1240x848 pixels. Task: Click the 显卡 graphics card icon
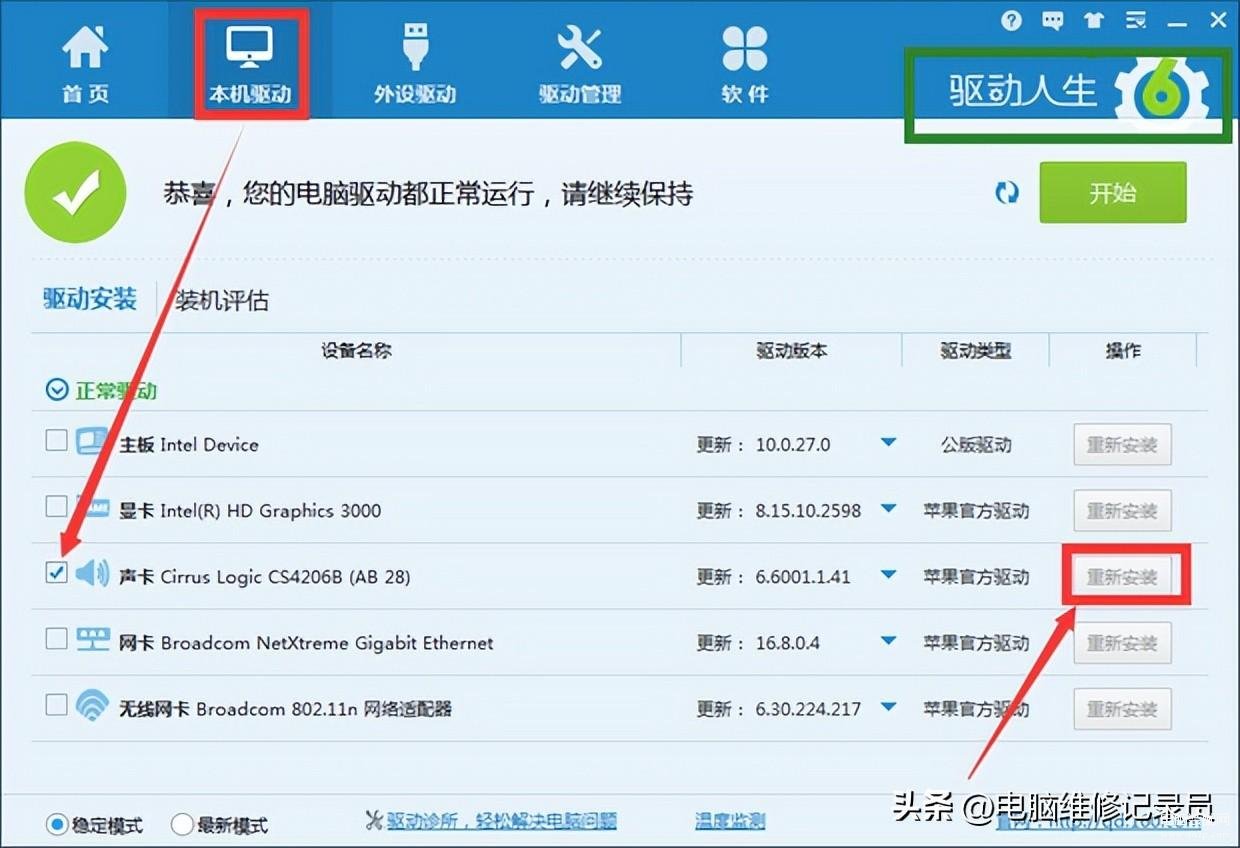92,508
